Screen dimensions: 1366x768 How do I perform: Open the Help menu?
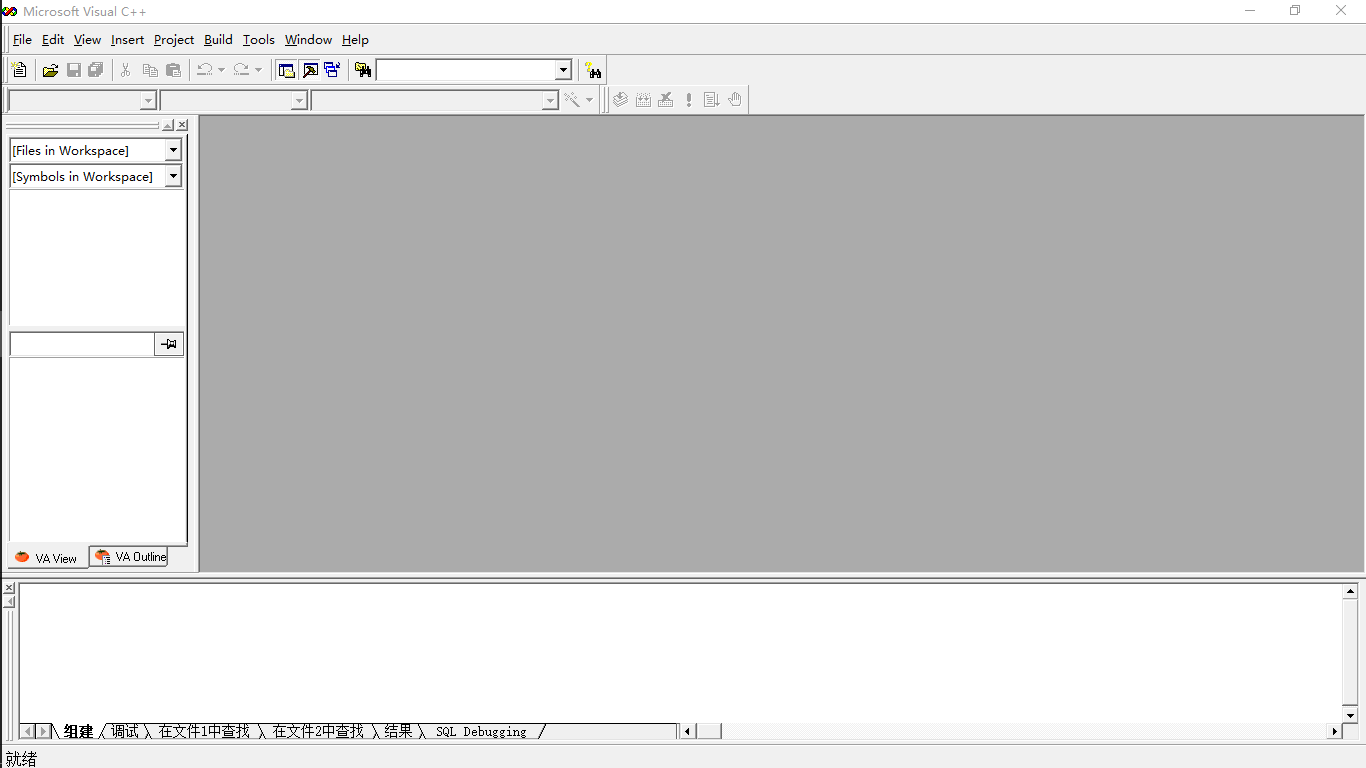(355, 40)
